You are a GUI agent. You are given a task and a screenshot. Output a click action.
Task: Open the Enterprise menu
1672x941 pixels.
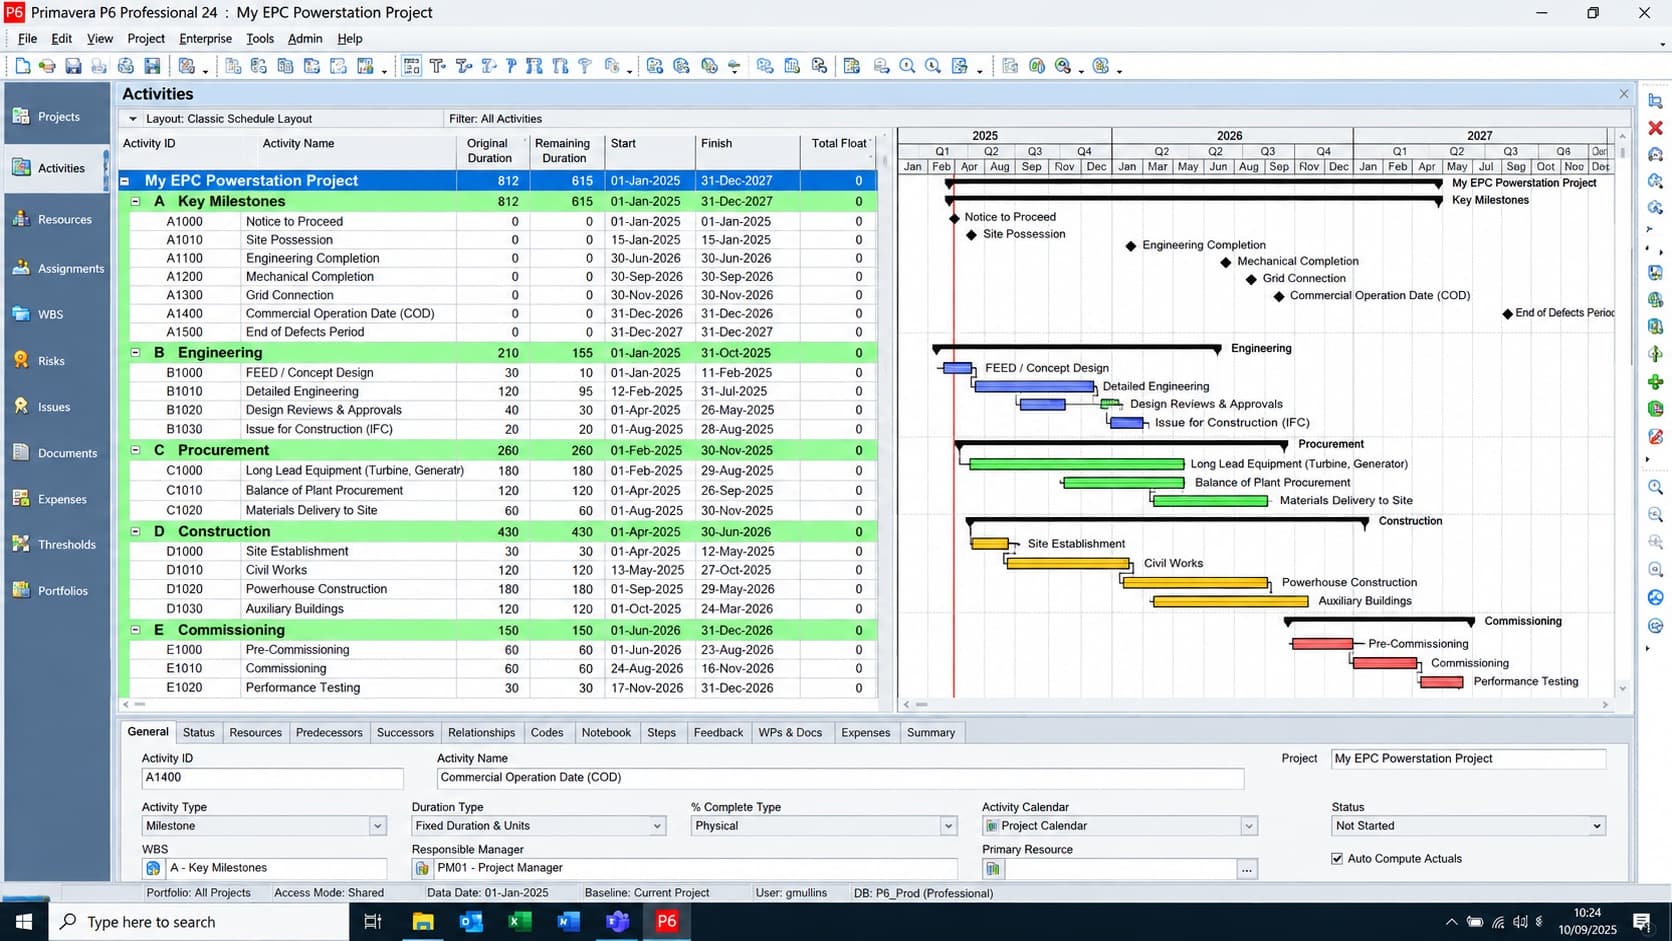[205, 39]
